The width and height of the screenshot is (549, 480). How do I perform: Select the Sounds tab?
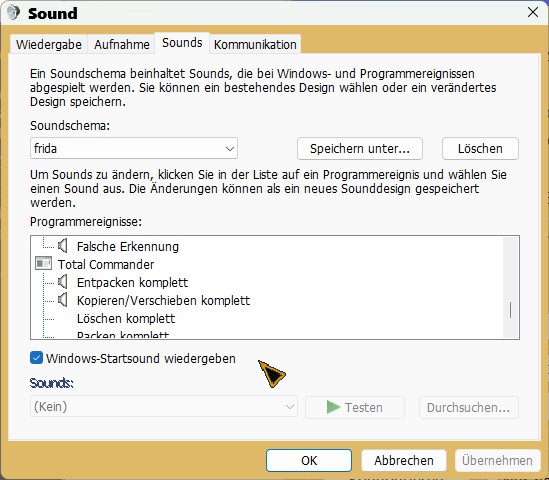182,43
